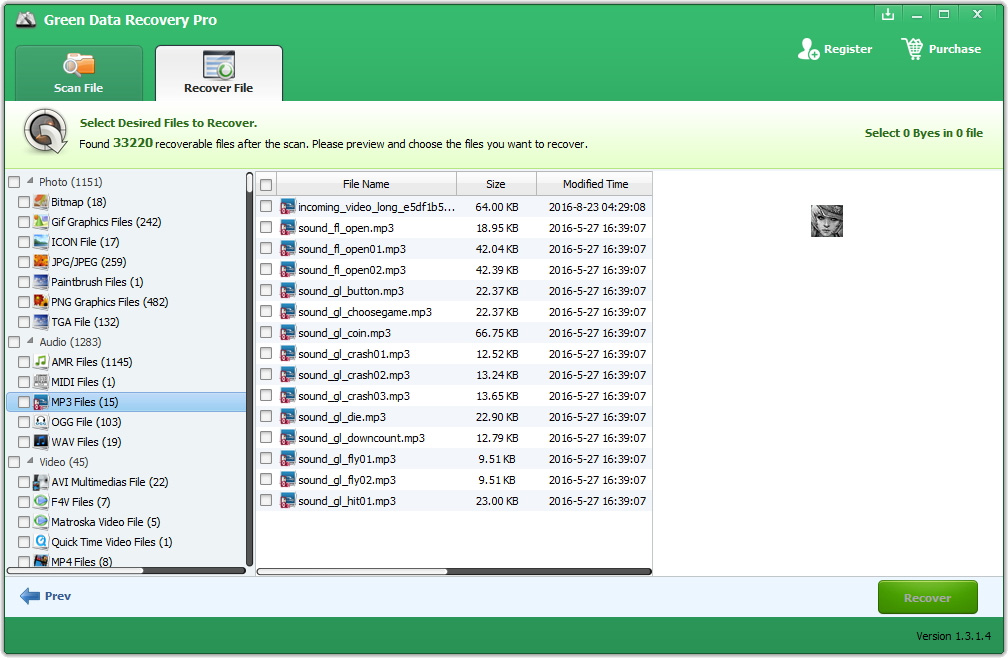Image resolution: width=1008 pixels, height=658 pixels.
Task: Toggle the select-all checkbox in file list header
Action: tap(266, 185)
